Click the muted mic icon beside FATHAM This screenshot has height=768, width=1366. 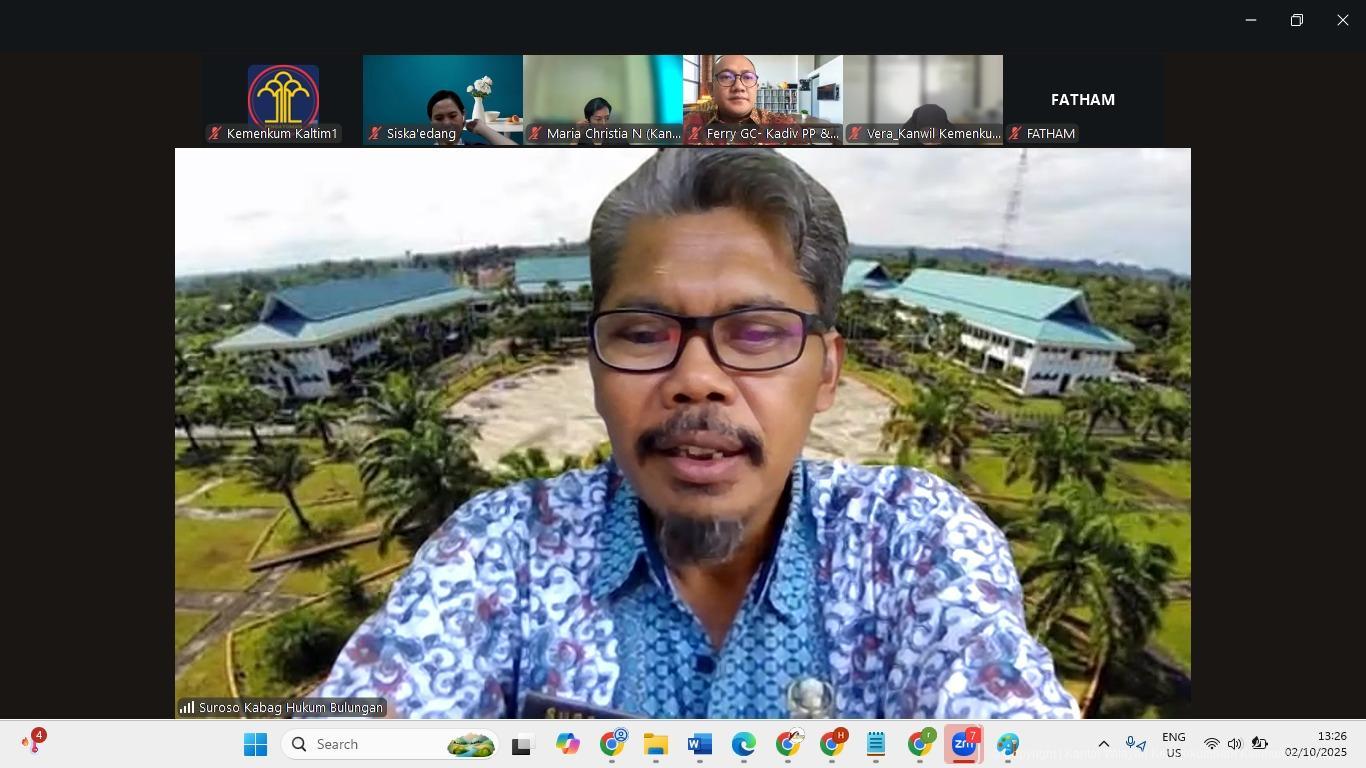tap(1015, 134)
